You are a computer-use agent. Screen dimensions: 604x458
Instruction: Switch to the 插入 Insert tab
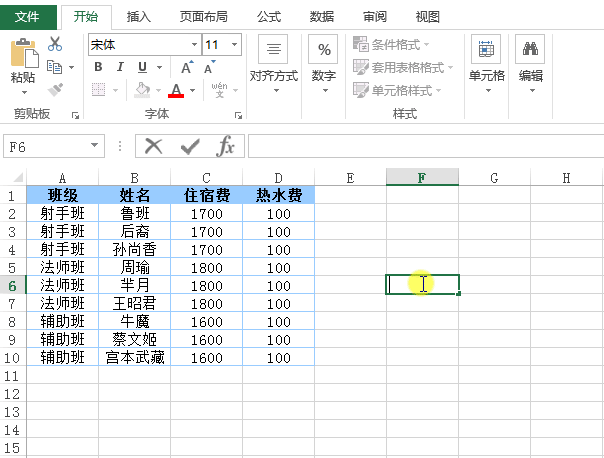139,17
